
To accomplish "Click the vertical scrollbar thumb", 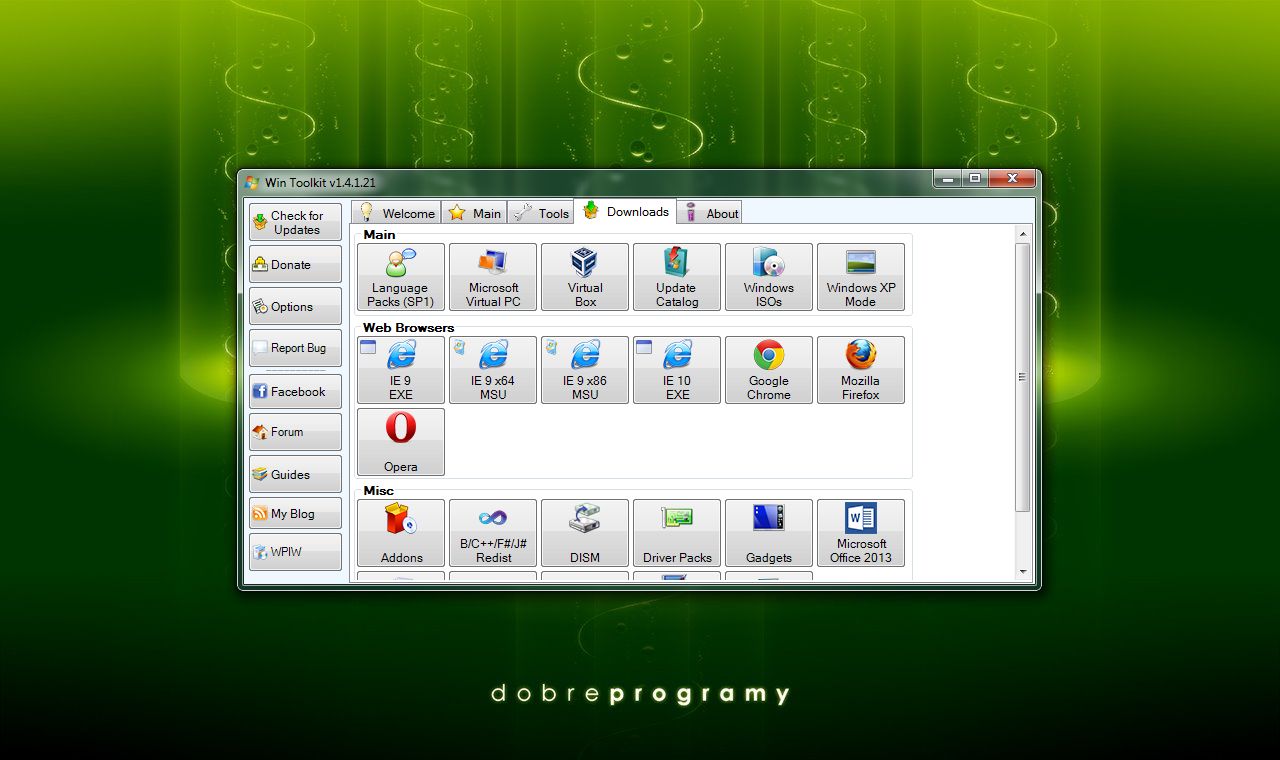I will 1023,377.
